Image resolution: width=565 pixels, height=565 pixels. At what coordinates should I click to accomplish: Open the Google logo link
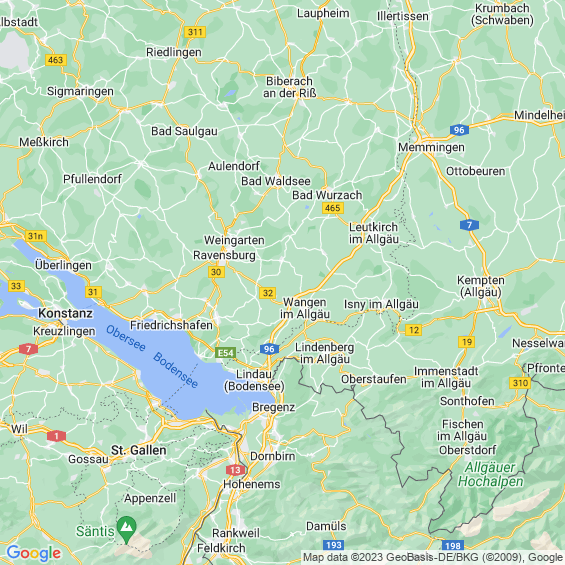pyautogui.click(x=34, y=553)
